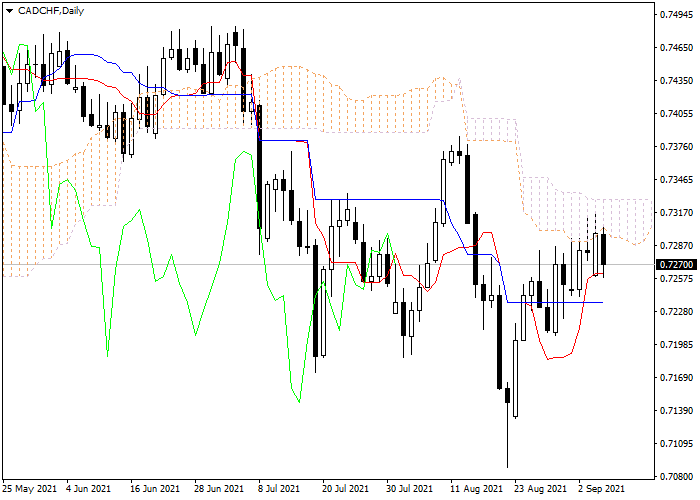Viewport: 700px width, 500px height.
Task: Select the 16 Jun 2021 date label
Action: coord(155,489)
